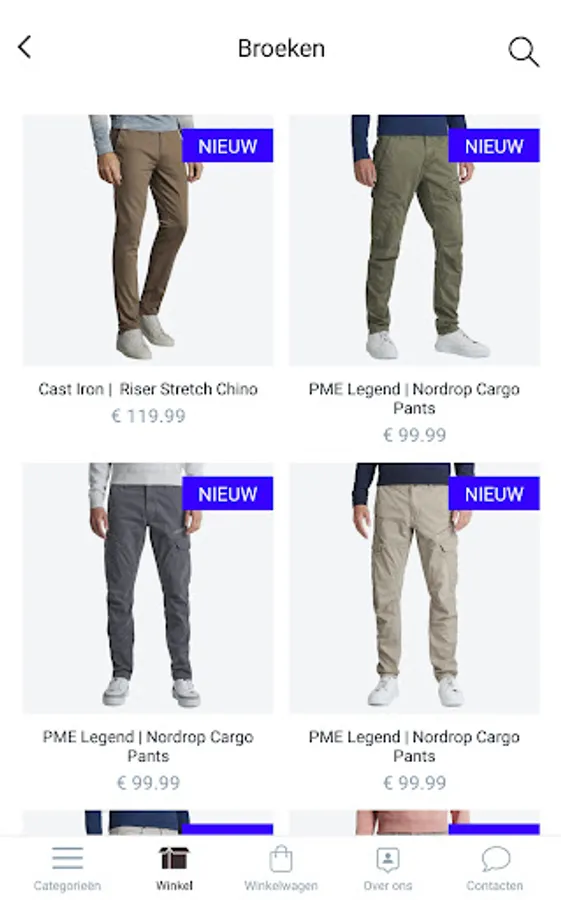Screen dimensions: 561x900
Task: Open the olive green Cargo Pants image
Action: [415, 240]
